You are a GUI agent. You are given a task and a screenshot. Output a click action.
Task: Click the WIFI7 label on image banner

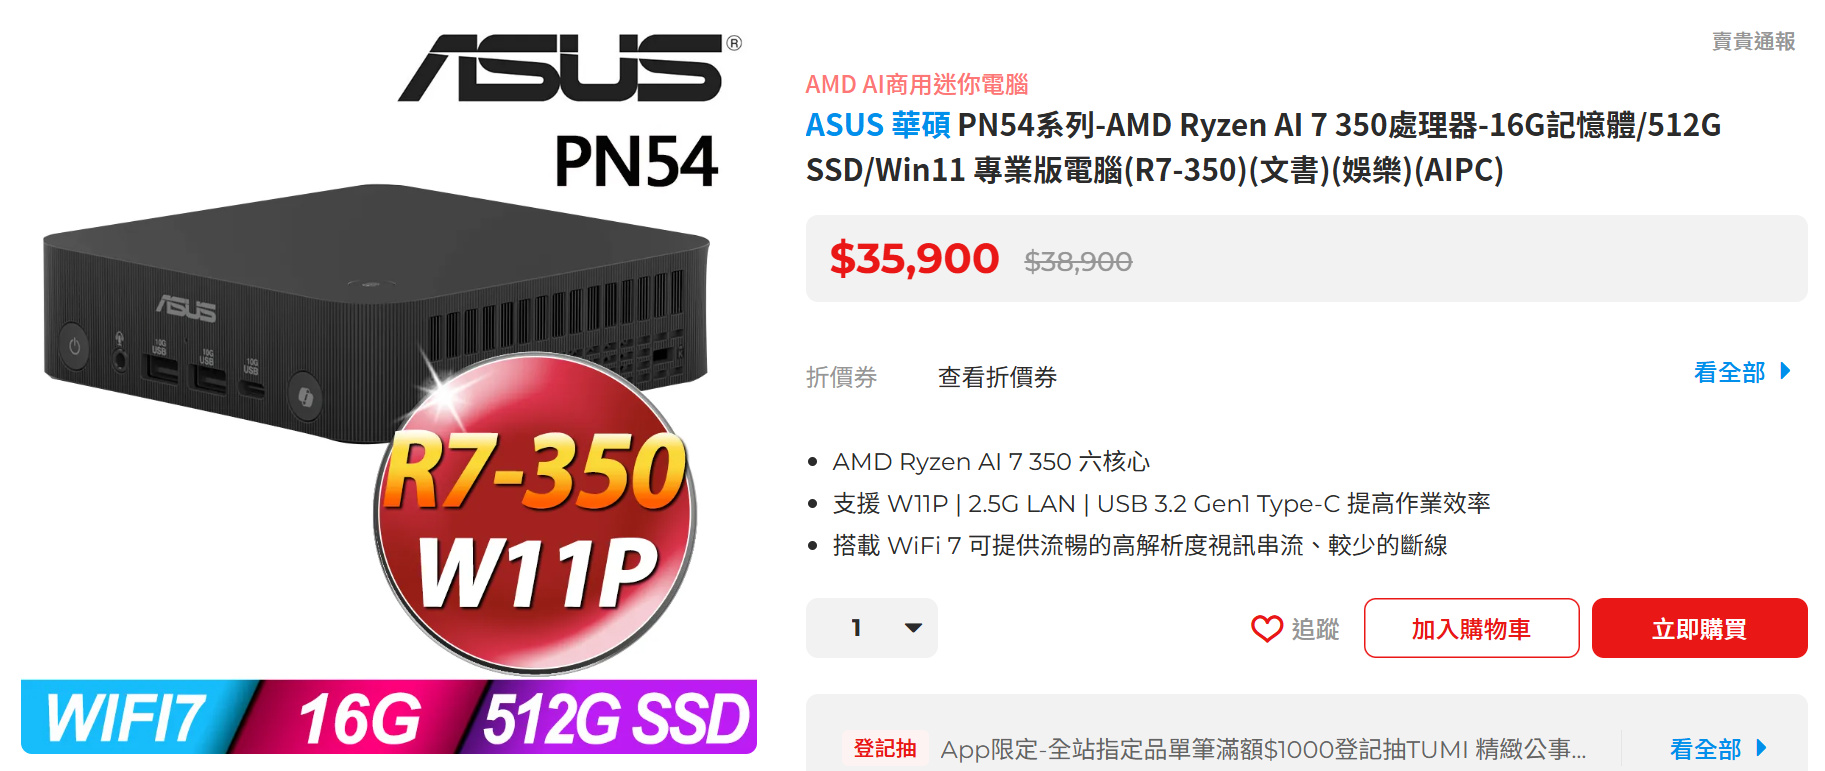coord(127,718)
